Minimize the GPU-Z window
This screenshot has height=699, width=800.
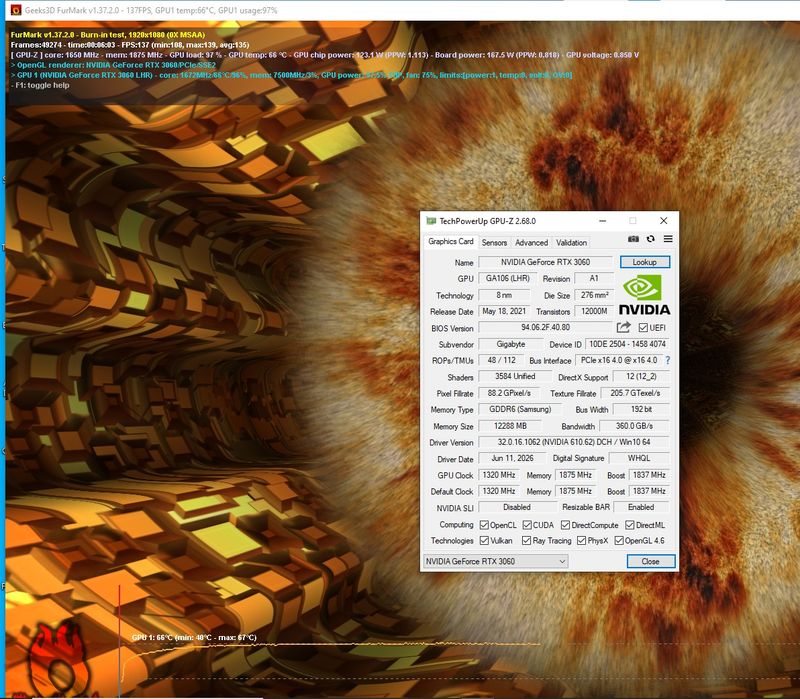[603, 221]
